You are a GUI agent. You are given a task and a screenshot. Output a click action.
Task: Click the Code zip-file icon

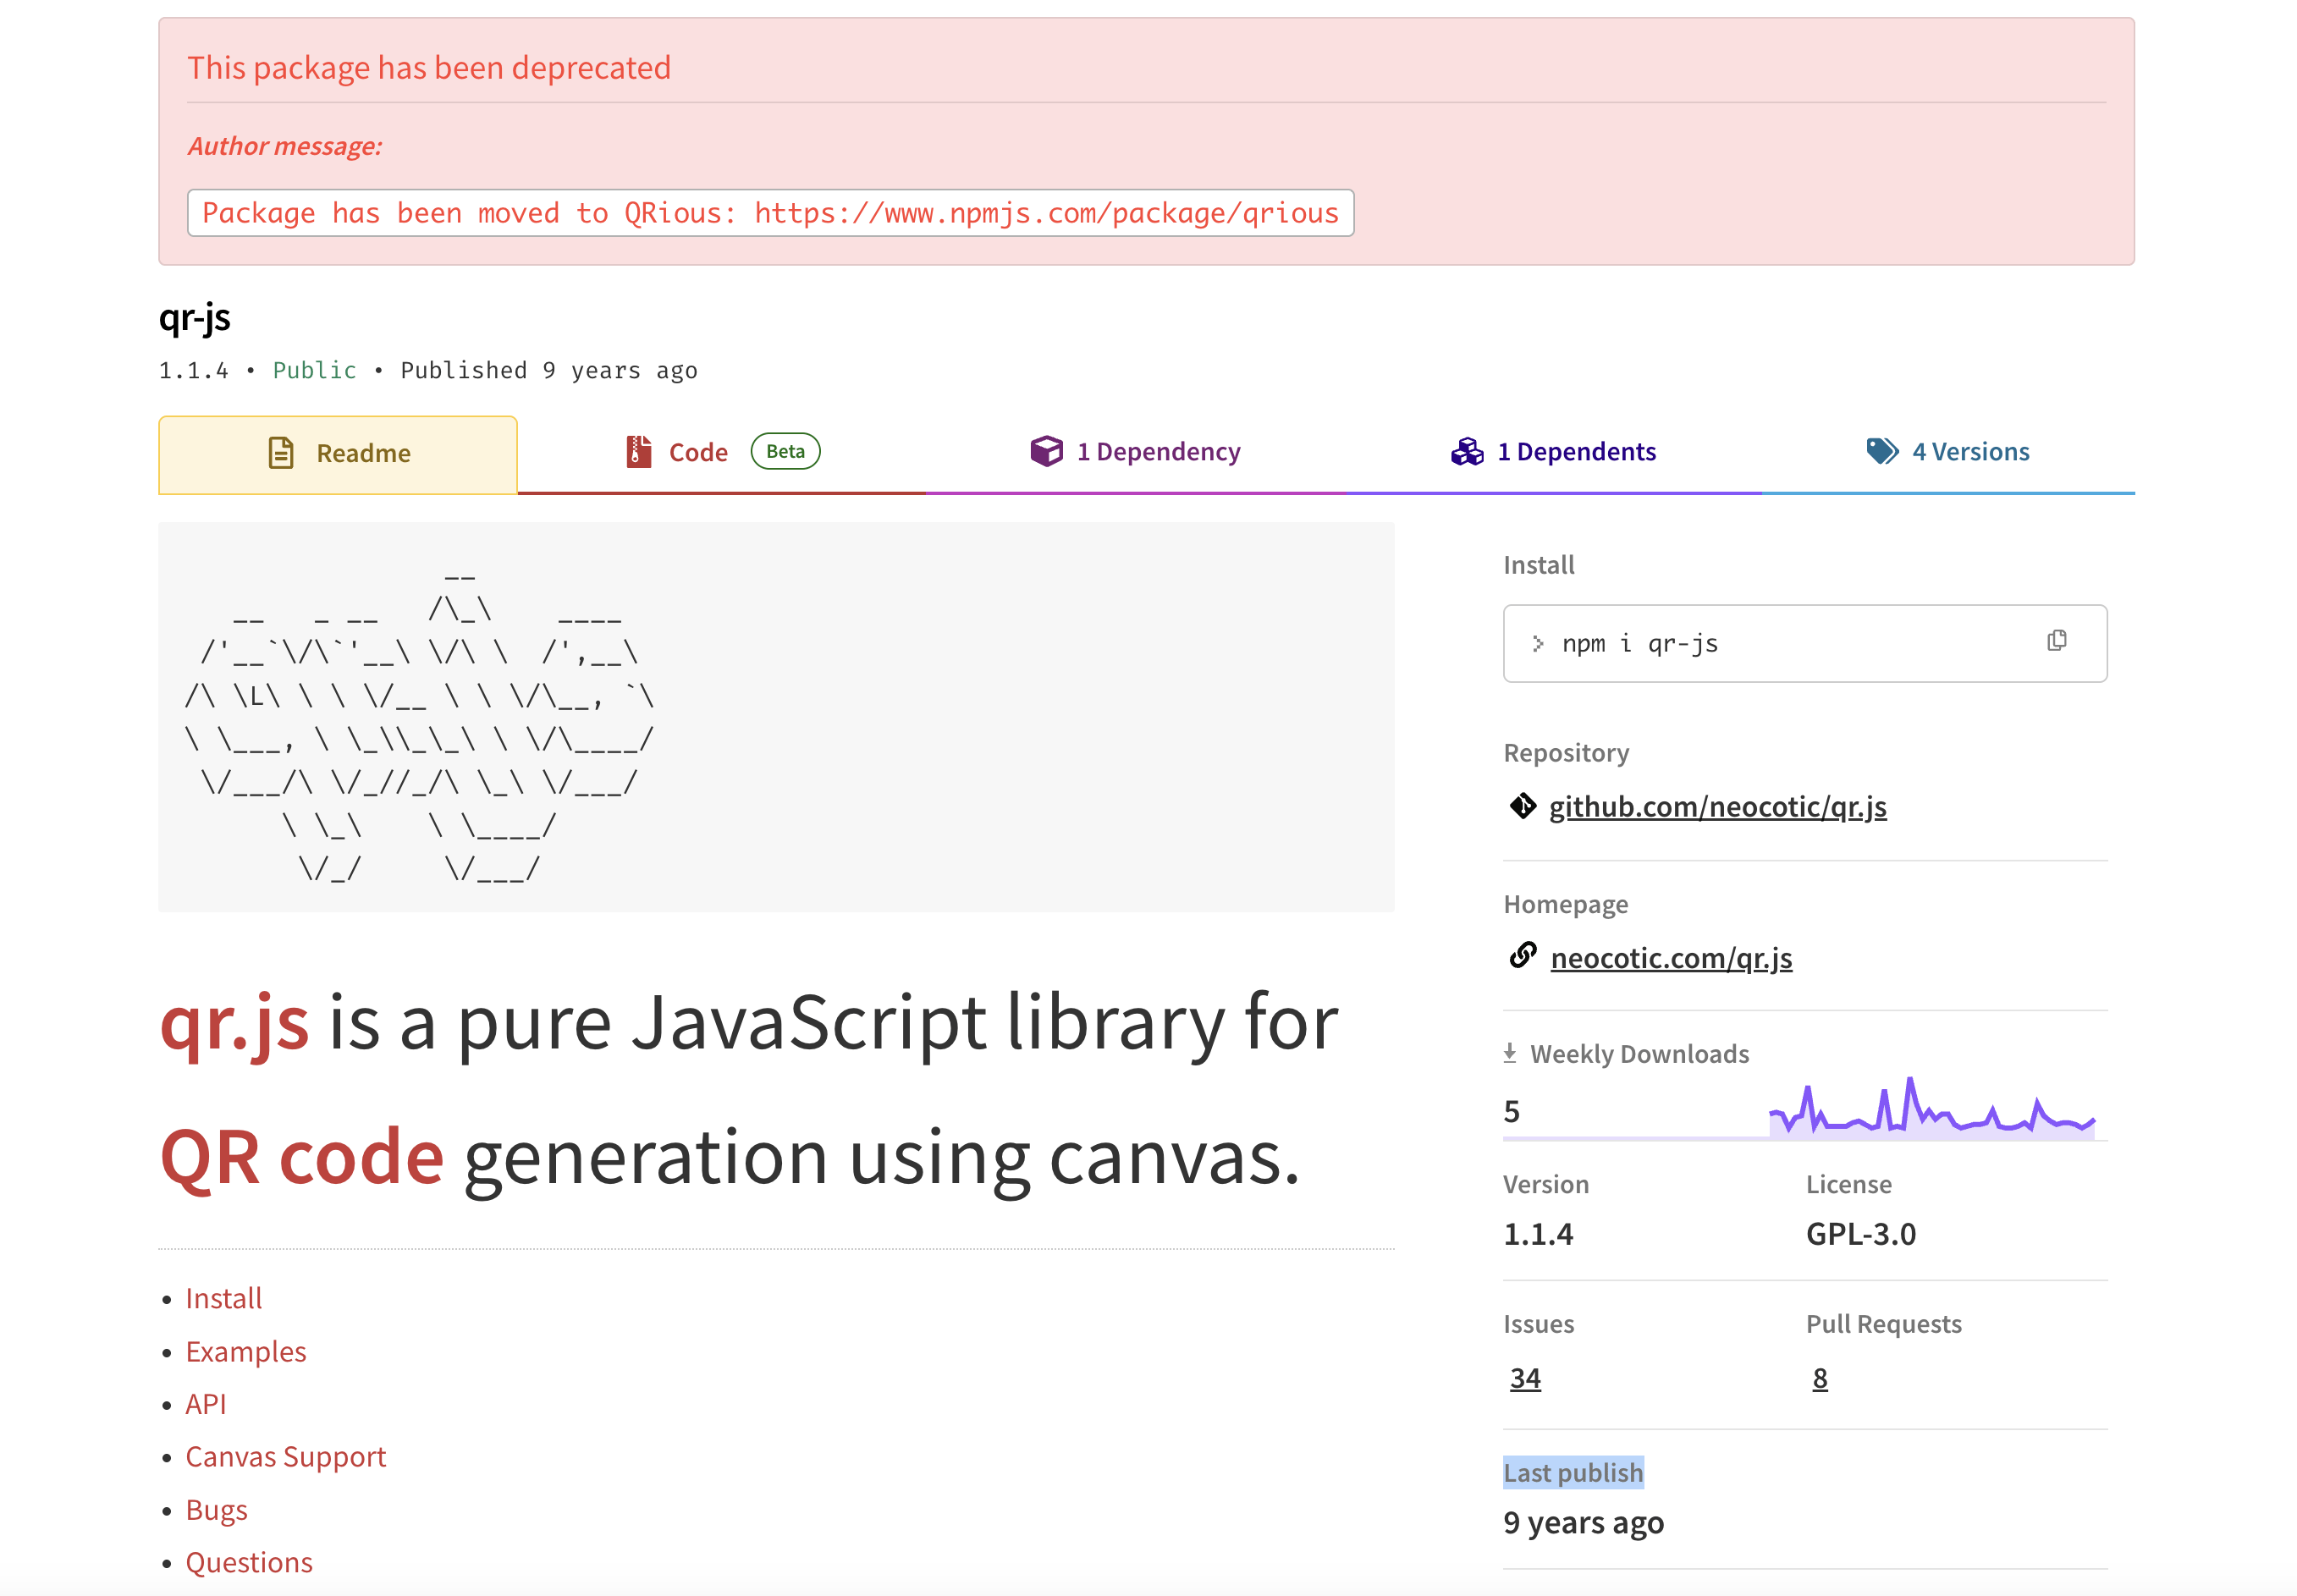pyautogui.click(x=638, y=451)
